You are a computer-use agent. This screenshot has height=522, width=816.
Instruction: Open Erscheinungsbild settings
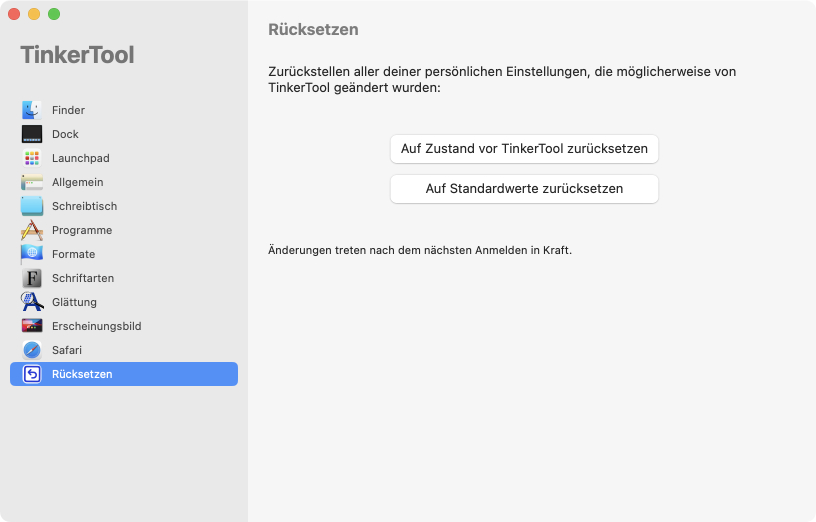(124, 326)
